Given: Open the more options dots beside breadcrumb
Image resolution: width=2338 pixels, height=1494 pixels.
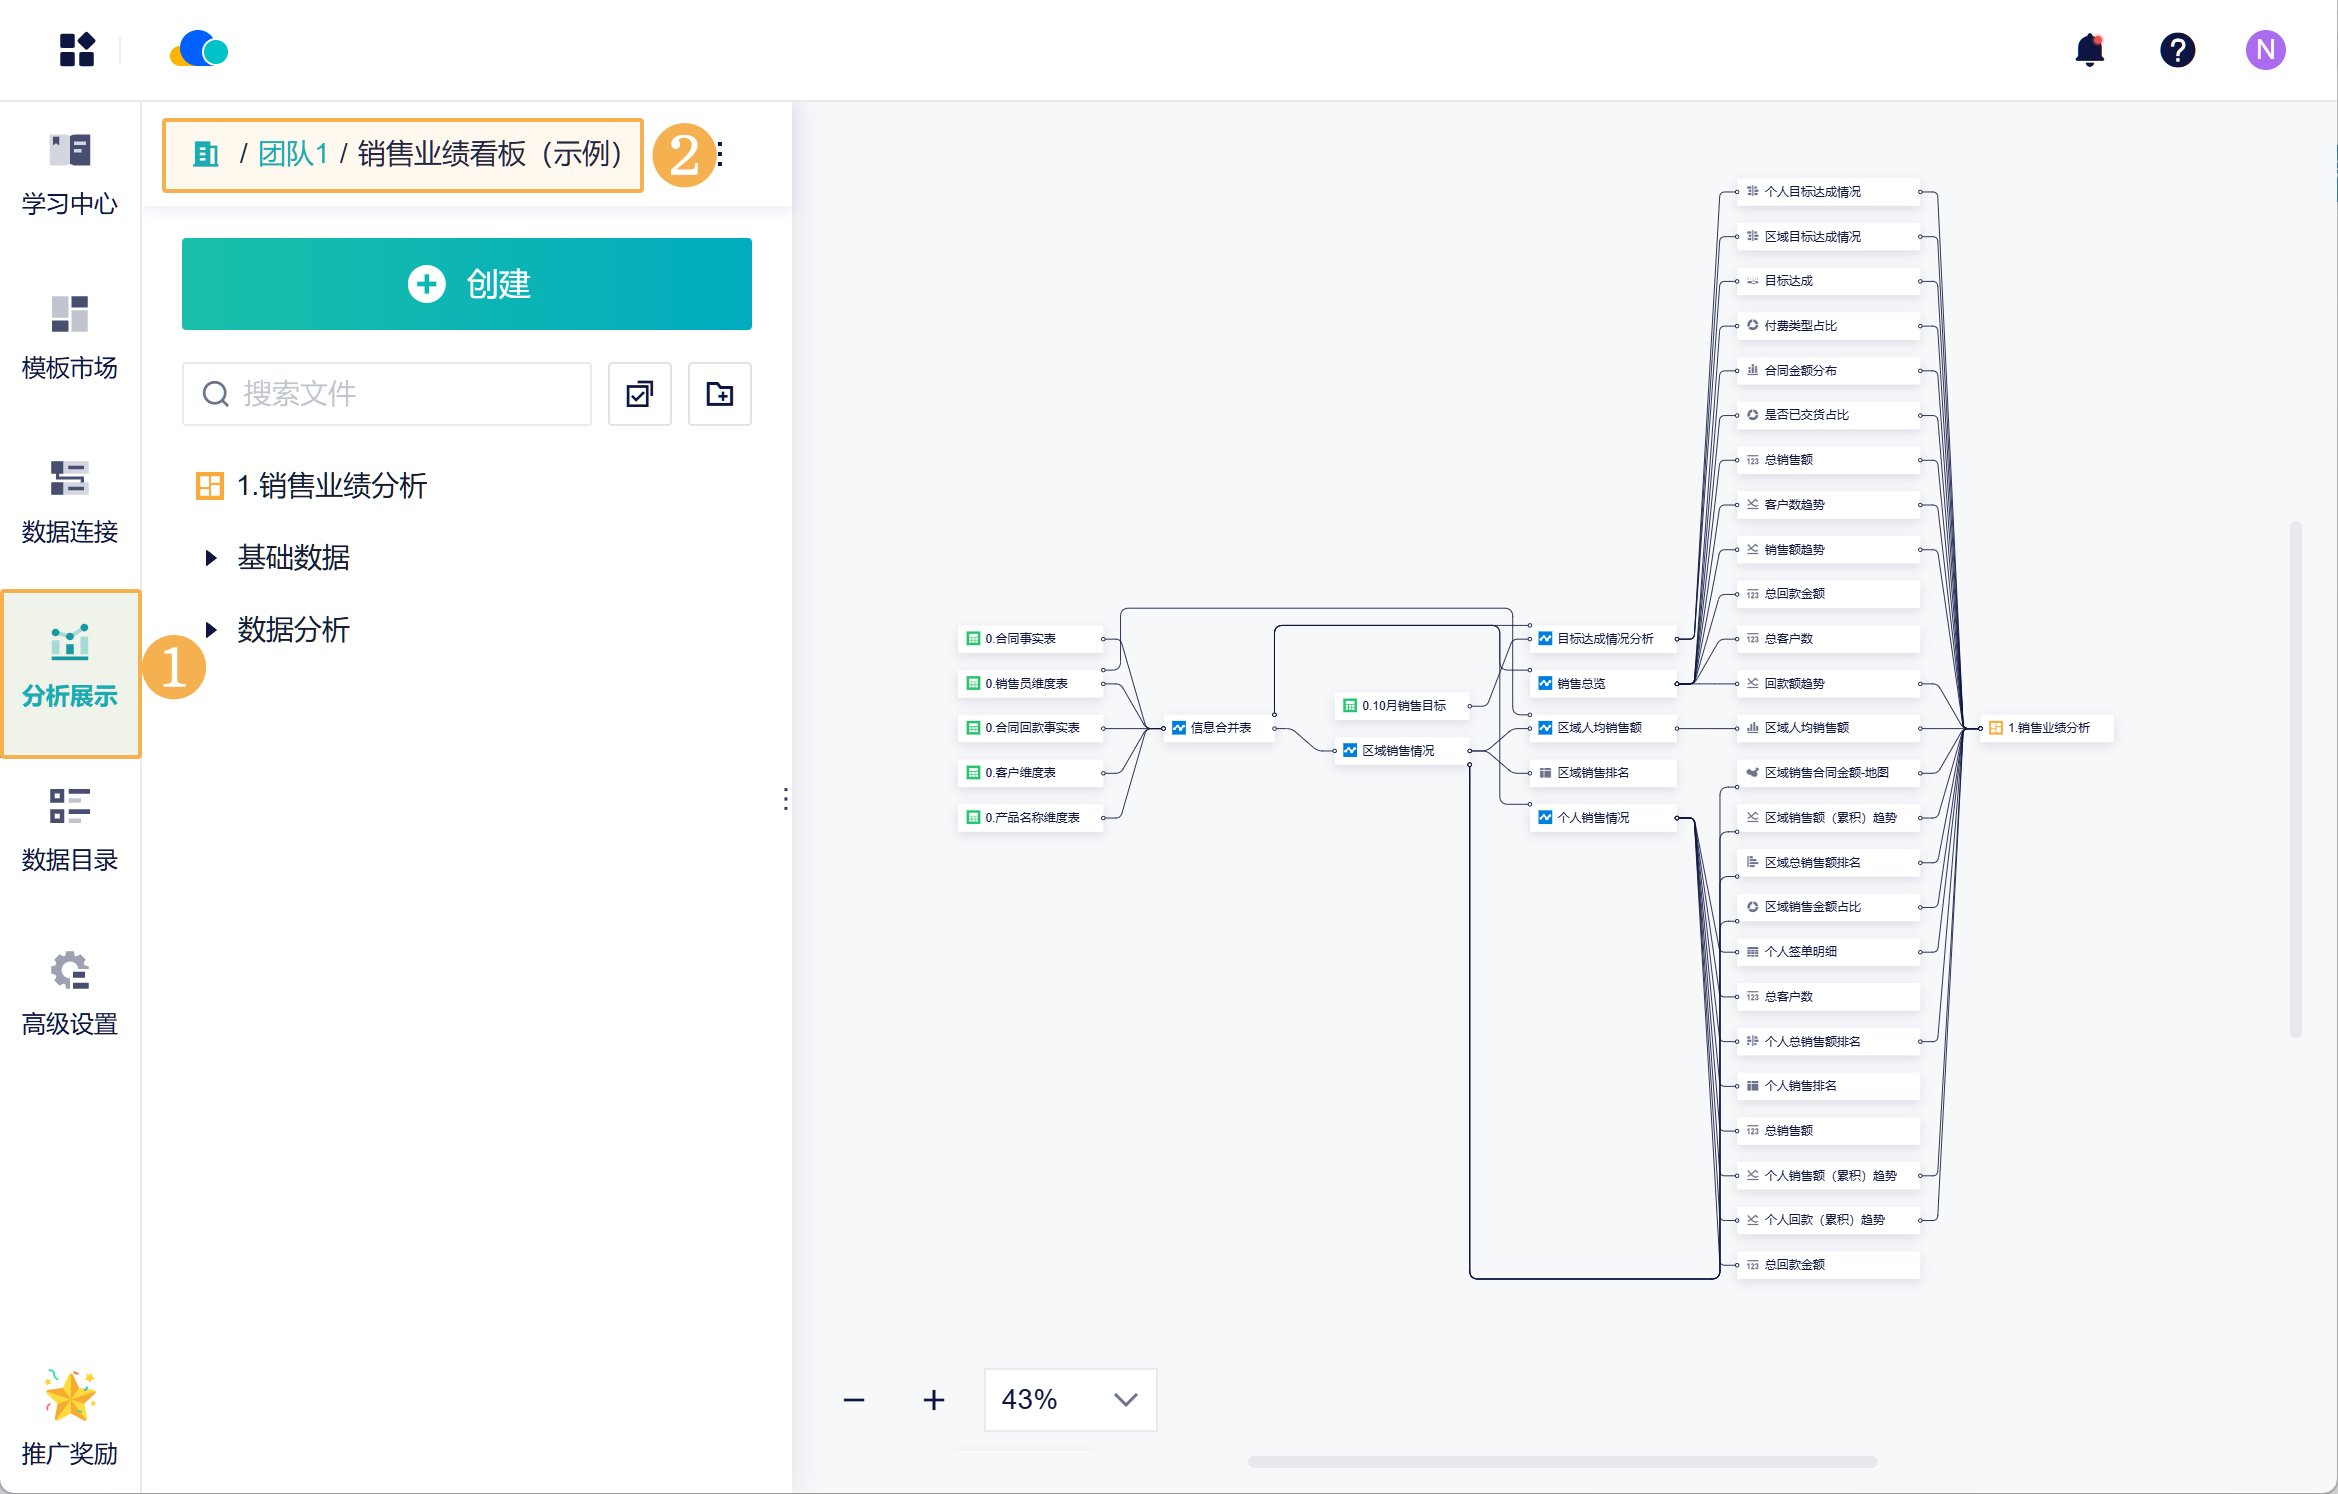Looking at the screenshot, I should (720, 154).
